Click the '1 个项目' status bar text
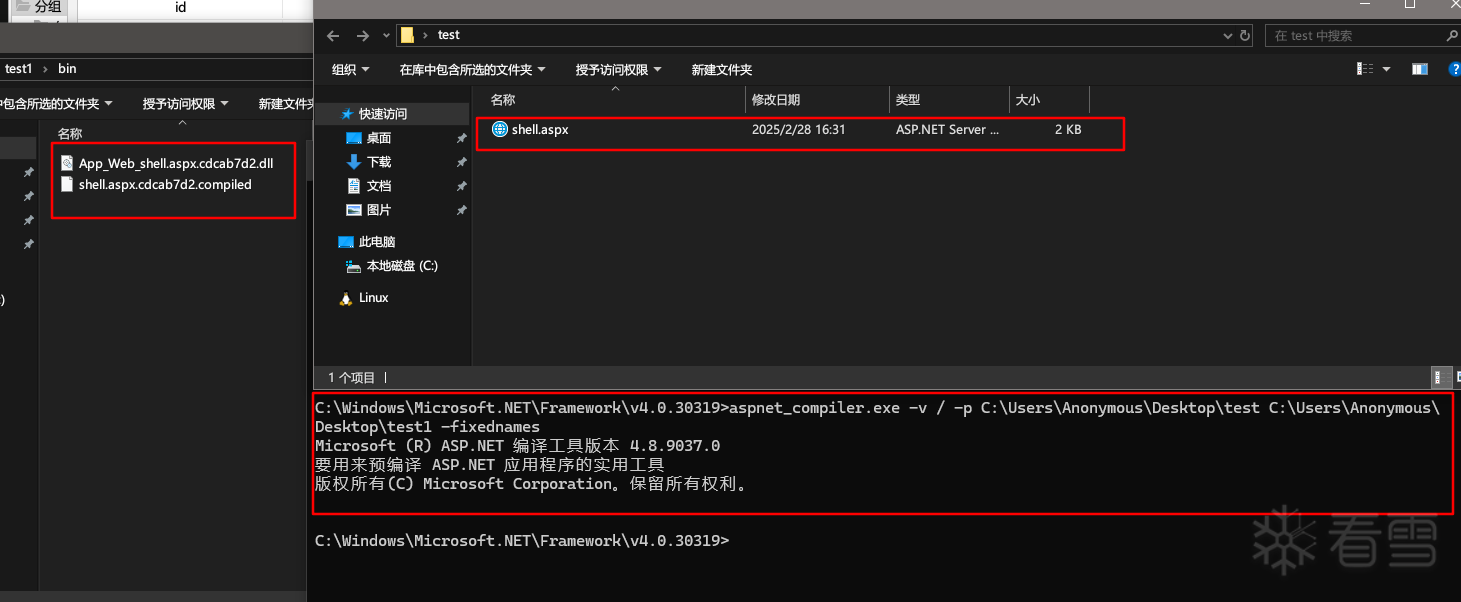Image resolution: width=1461 pixels, height=602 pixels. coord(352,378)
